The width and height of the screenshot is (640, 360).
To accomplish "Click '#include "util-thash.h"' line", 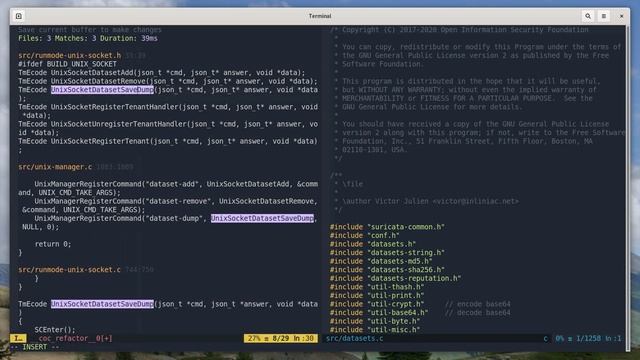I will (377, 287).
